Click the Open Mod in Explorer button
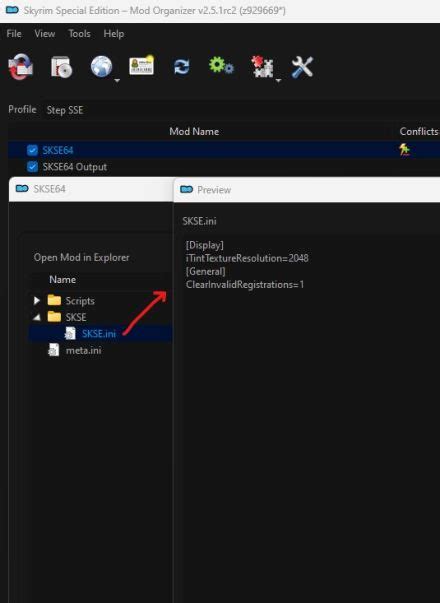 click(82, 257)
